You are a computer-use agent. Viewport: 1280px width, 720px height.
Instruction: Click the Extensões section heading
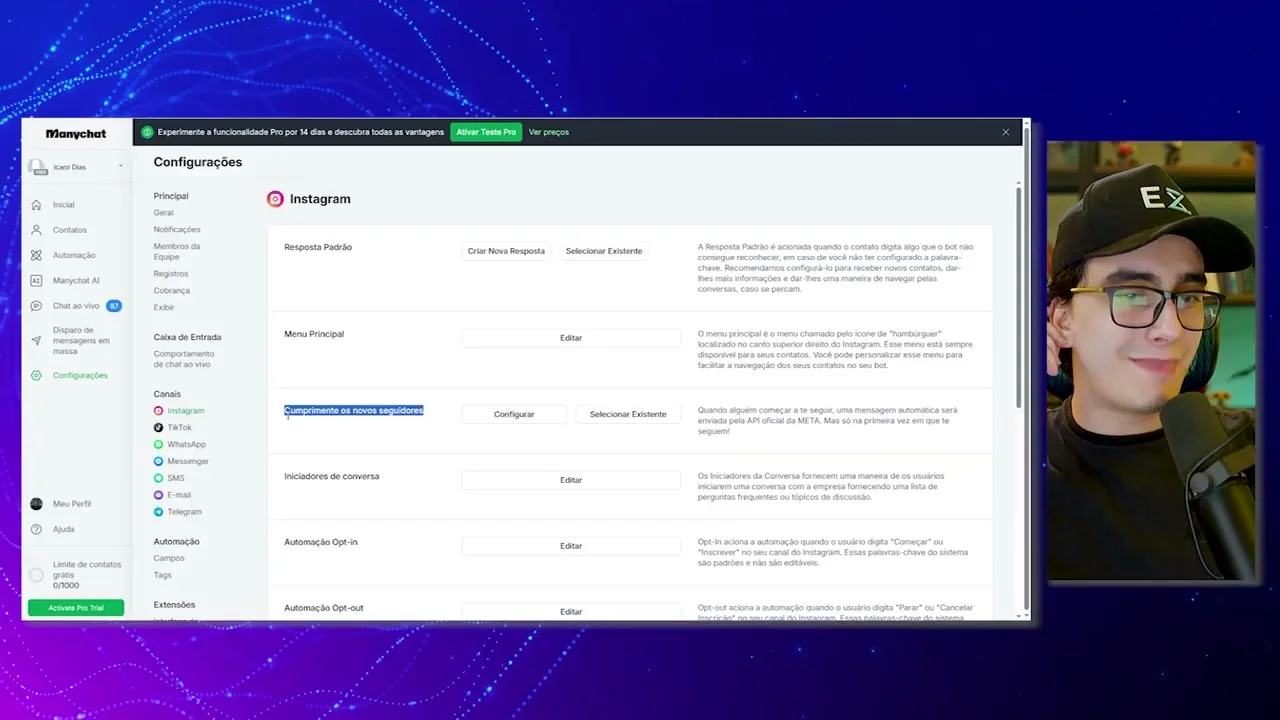(175, 605)
